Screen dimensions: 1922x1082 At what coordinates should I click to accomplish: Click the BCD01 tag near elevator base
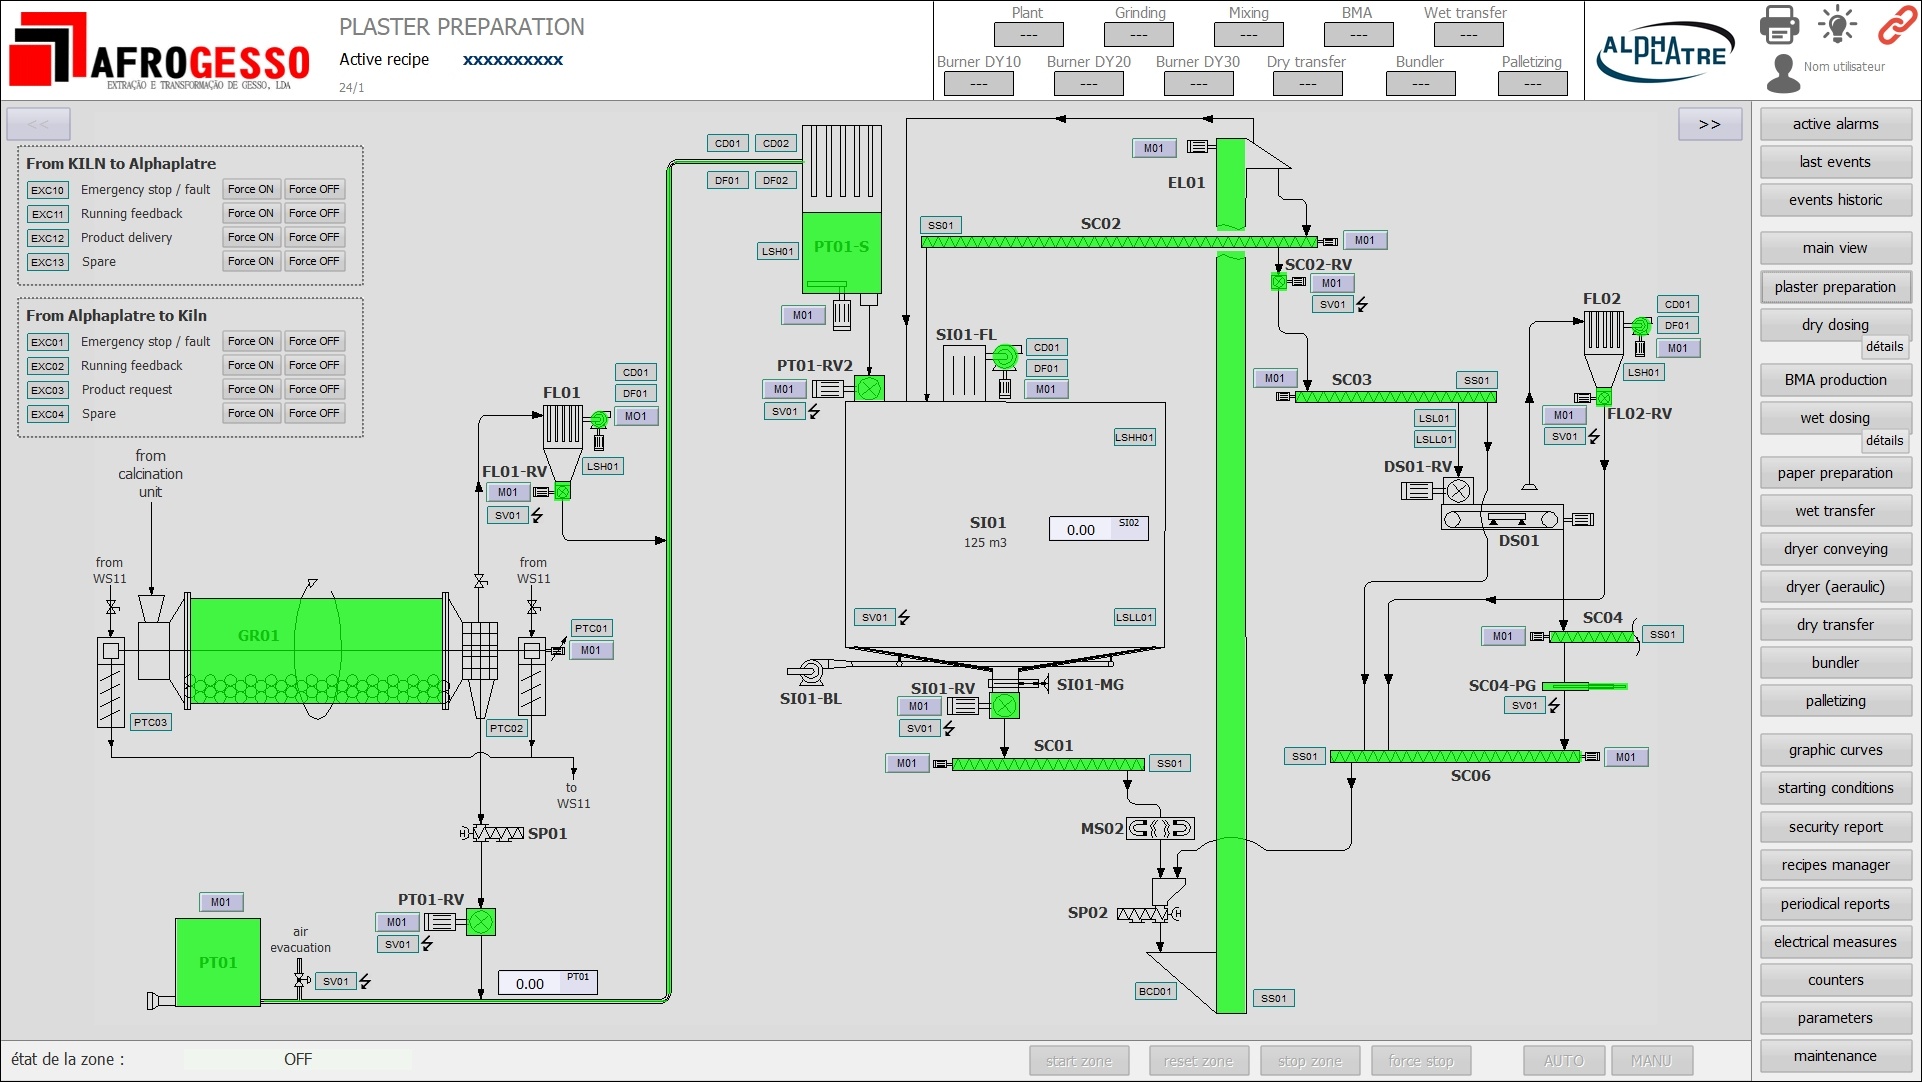coord(1155,992)
